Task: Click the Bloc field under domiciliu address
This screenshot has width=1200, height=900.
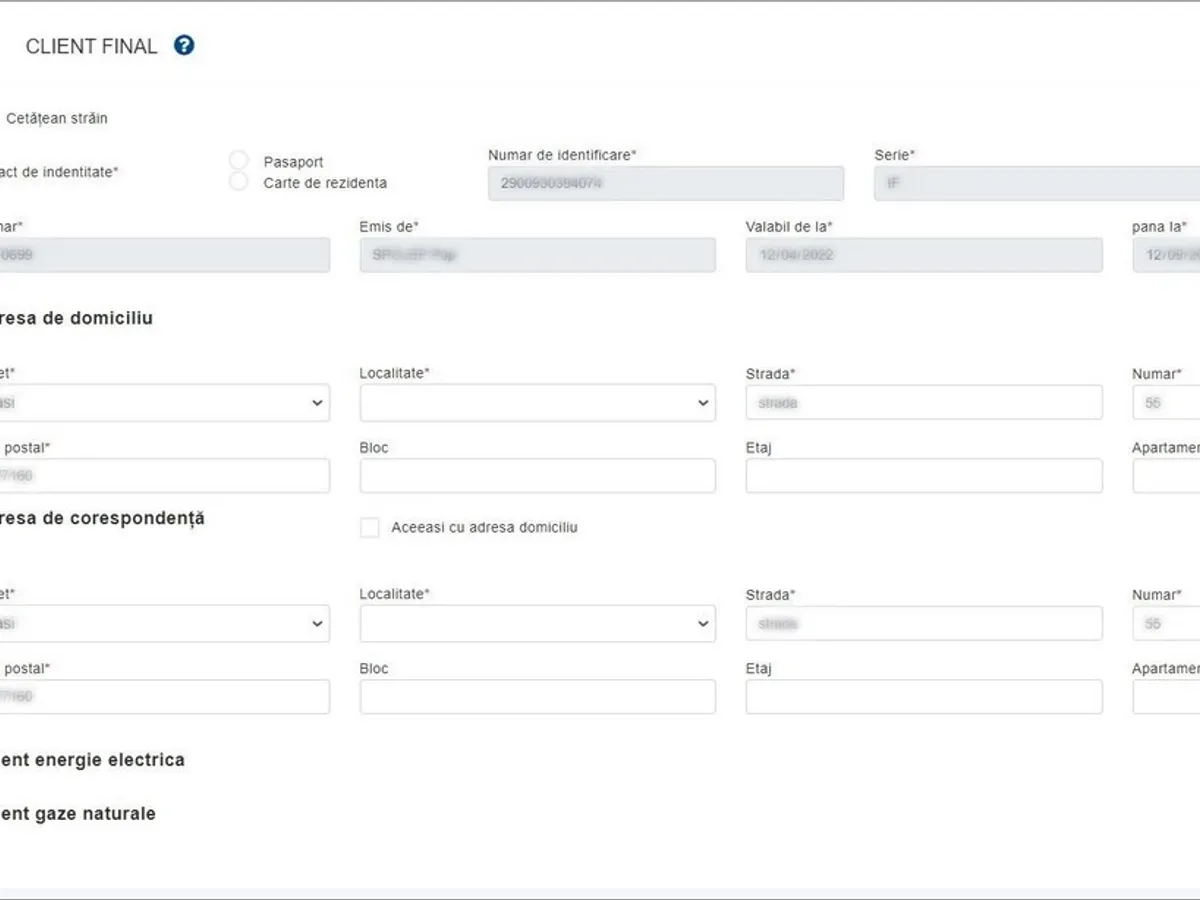Action: [537, 476]
